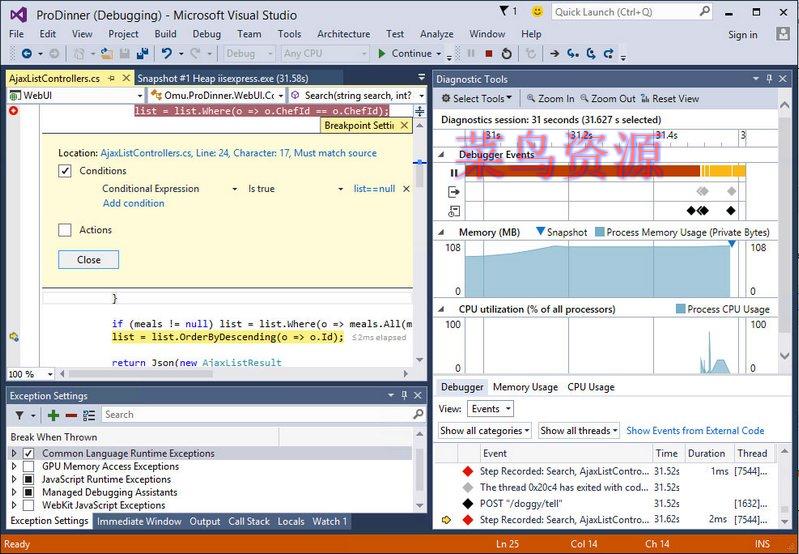Click the Step Out toolbar icon
This screenshot has width=799, height=554.
608,54
